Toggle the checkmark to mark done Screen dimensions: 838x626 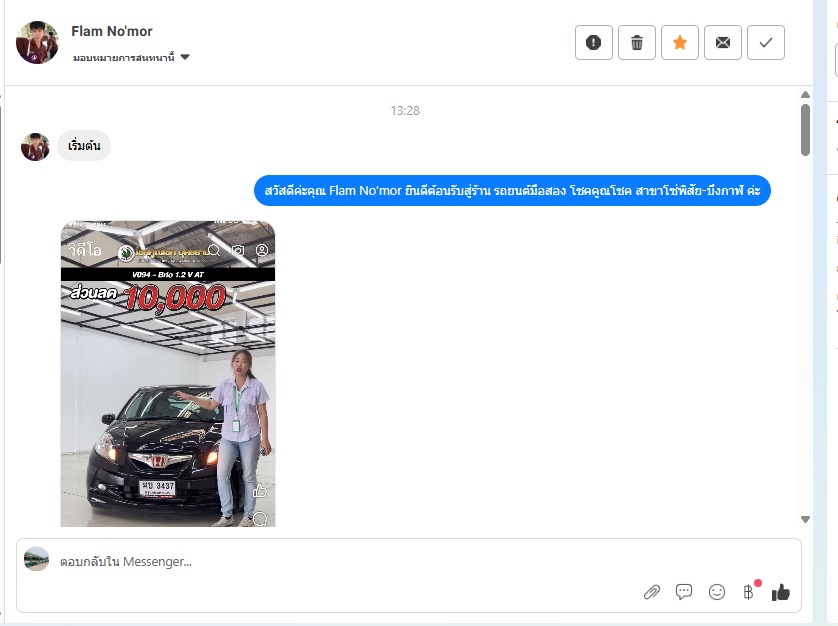pyautogui.click(x=766, y=43)
